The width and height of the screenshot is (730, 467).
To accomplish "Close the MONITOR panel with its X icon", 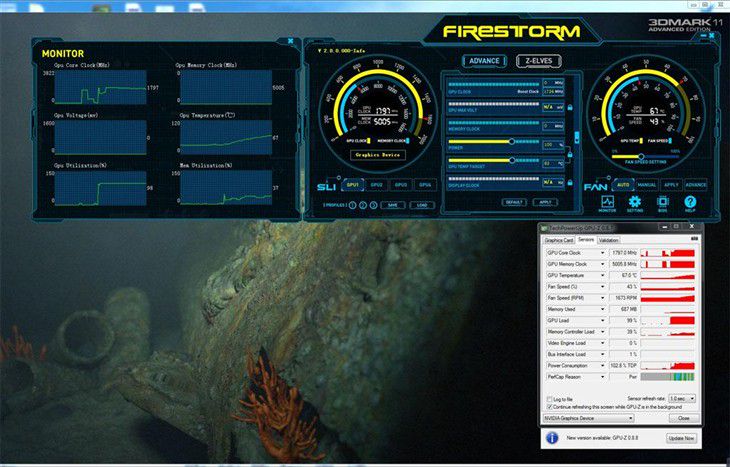I will tap(291, 41).
